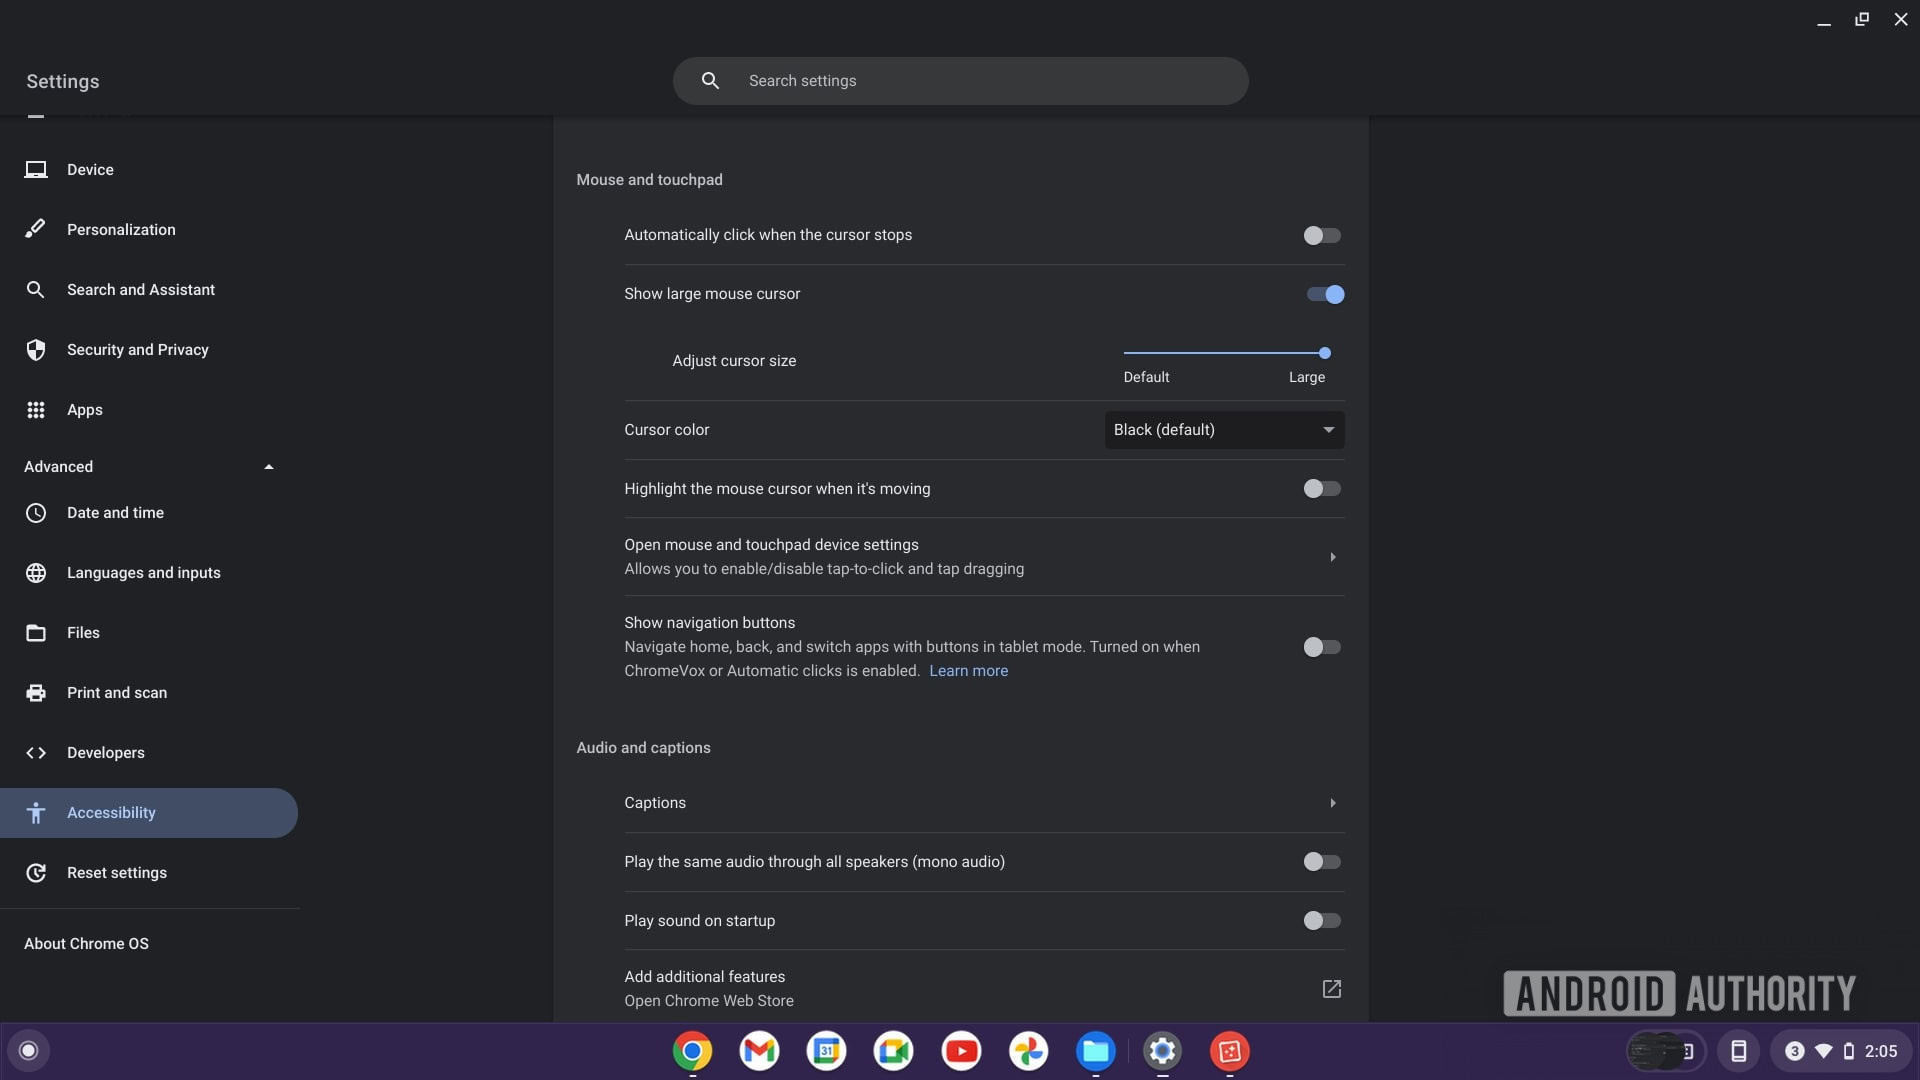Open the Files app in shelf
The image size is (1920, 1080).
tap(1095, 1051)
